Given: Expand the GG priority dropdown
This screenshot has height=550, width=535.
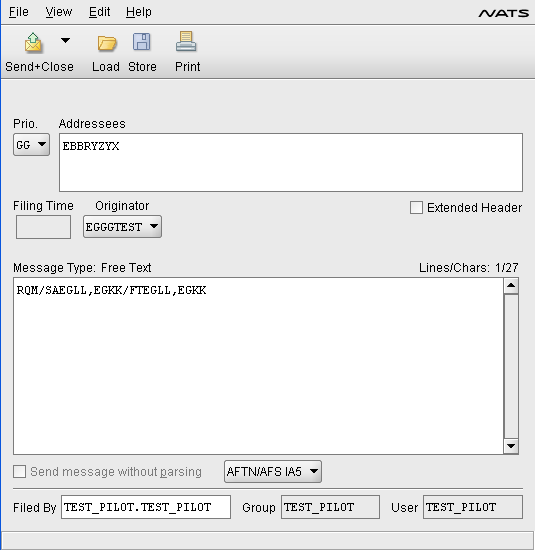Looking at the screenshot, I should (x=32, y=145).
